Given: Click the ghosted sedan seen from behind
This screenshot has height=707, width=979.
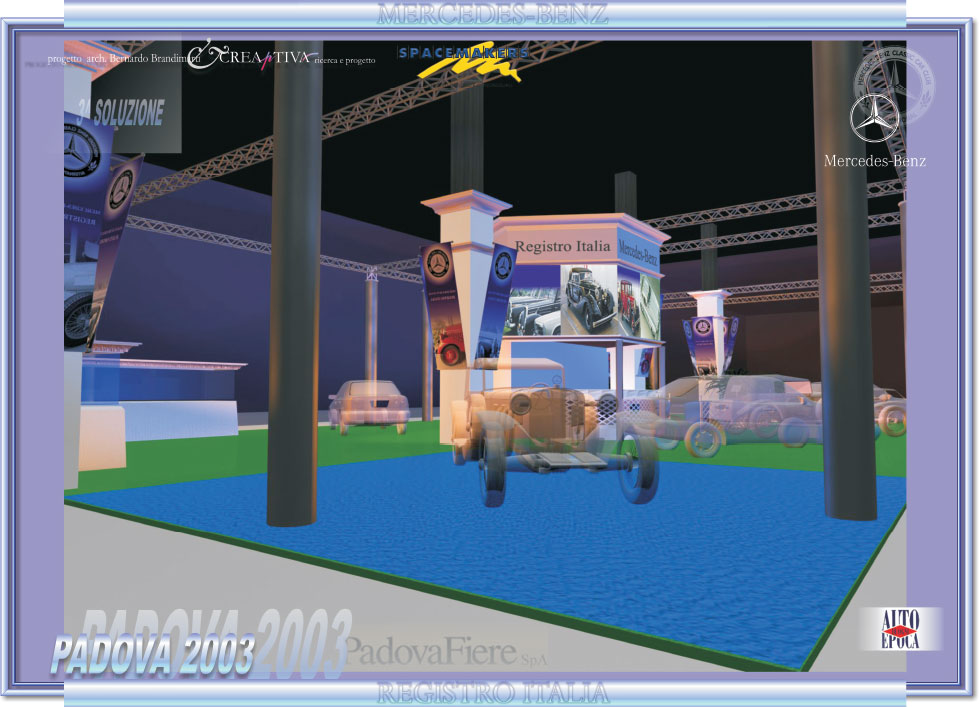Looking at the screenshot, I should click(368, 407).
